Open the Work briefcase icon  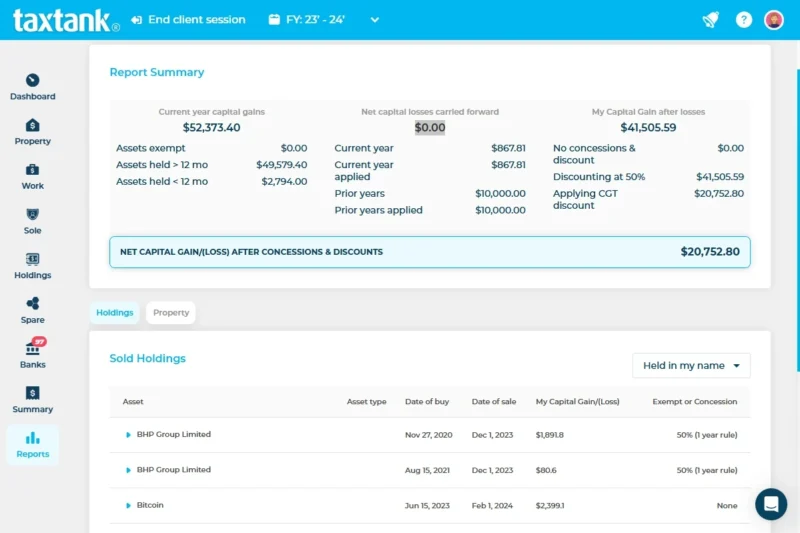click(x=33, y=170)
